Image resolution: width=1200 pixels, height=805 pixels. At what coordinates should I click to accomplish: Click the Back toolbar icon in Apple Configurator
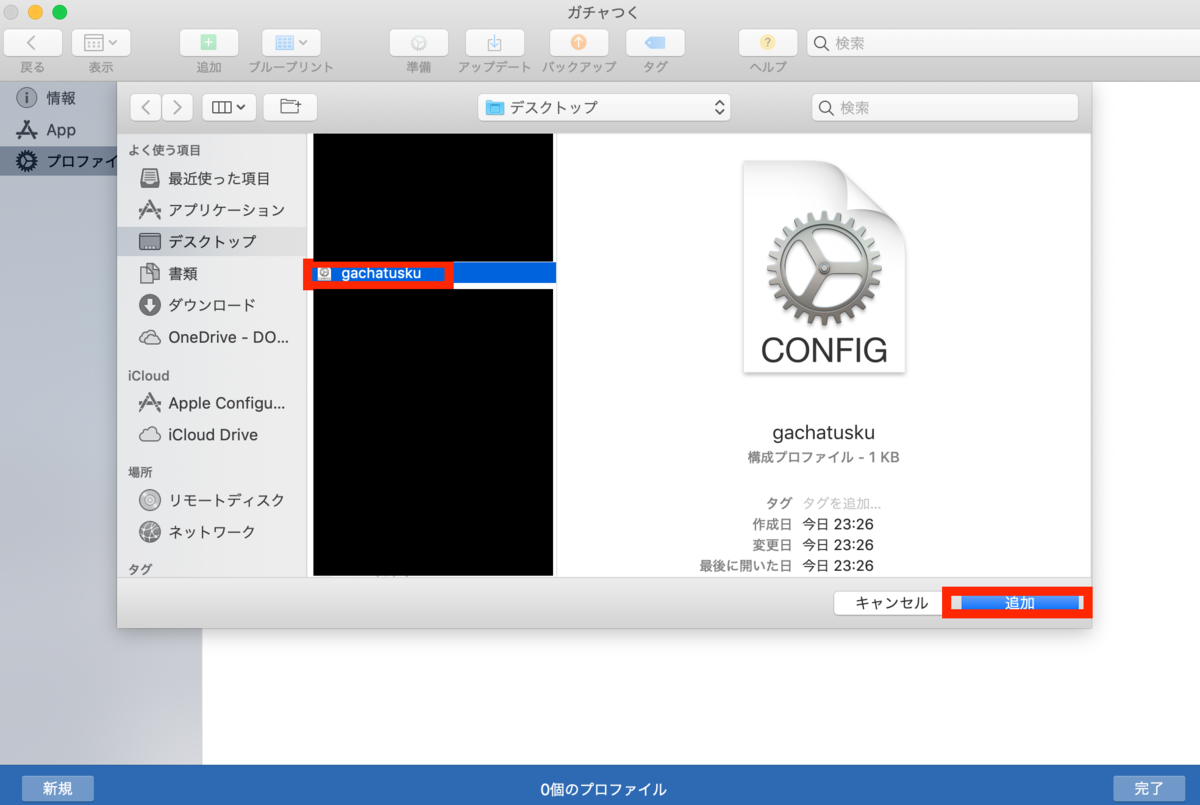click(32, 43)
